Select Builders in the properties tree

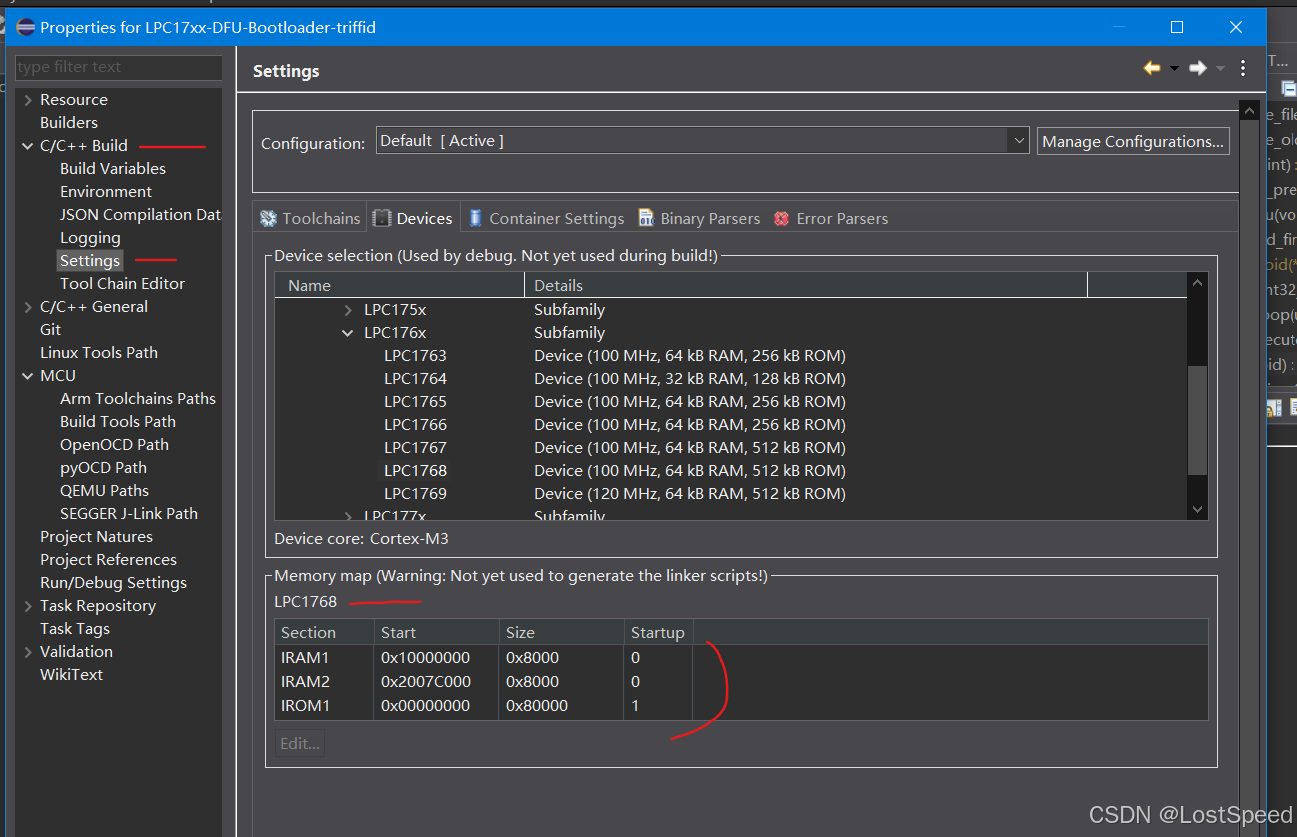coord(69,123)
